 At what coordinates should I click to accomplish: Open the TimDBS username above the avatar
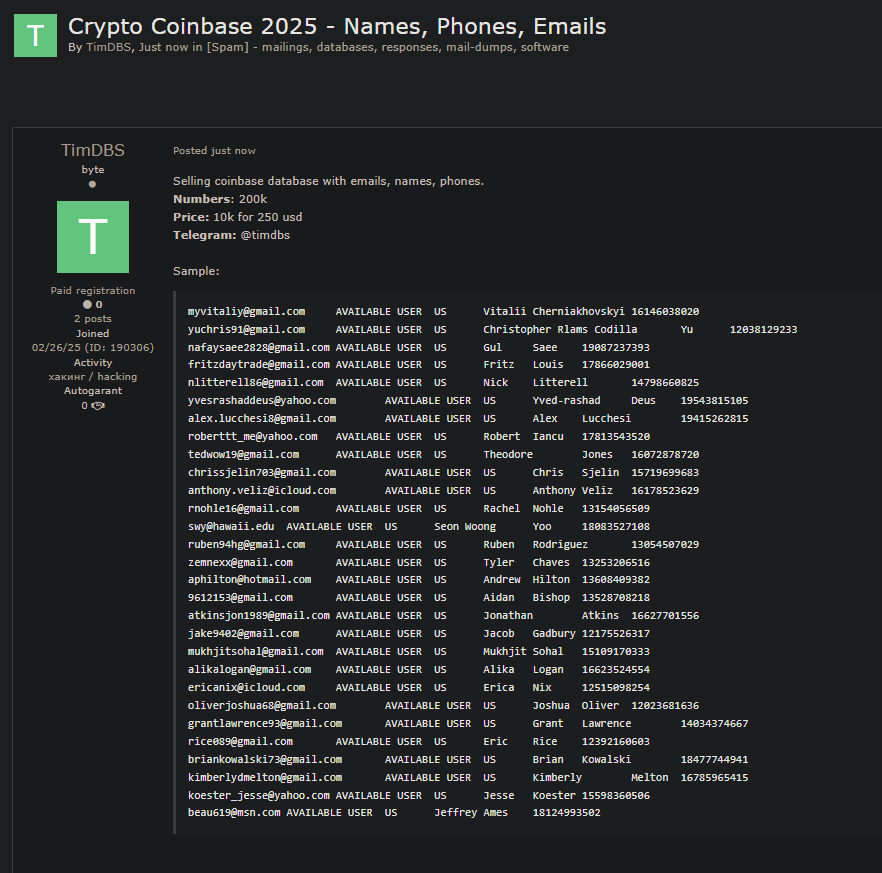tap(92, 150)
